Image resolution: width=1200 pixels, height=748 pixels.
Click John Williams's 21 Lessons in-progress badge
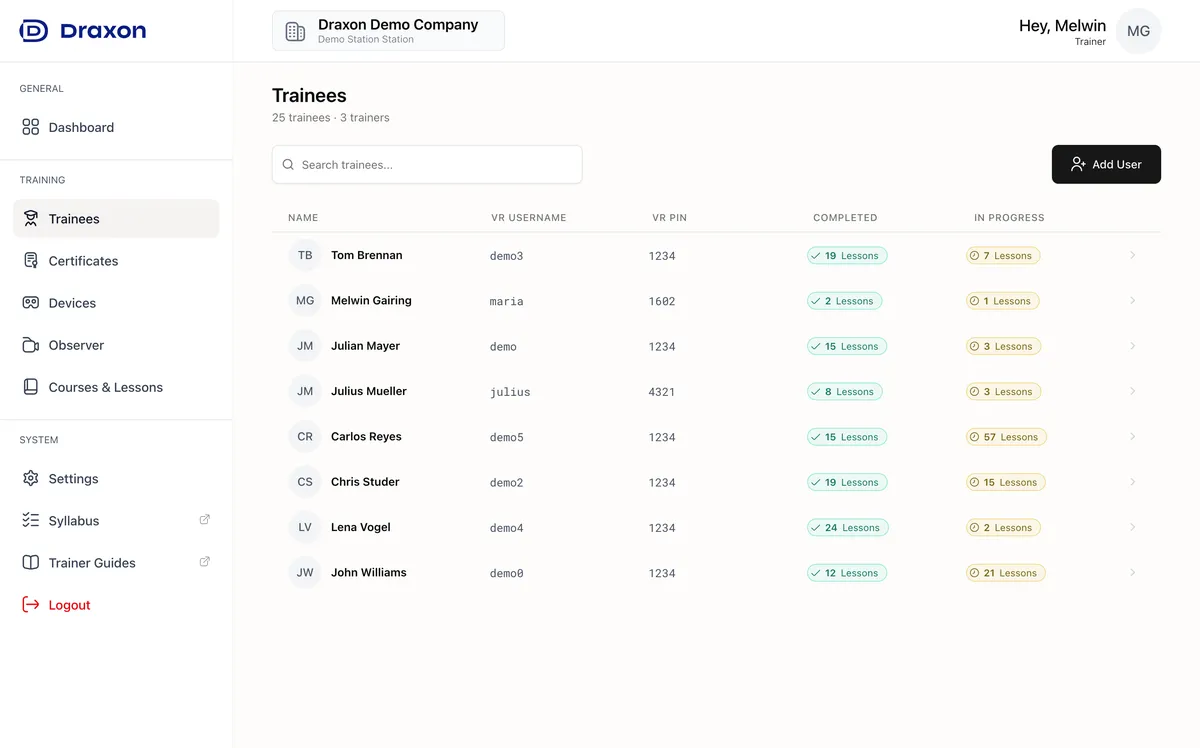coord(1006,573)
